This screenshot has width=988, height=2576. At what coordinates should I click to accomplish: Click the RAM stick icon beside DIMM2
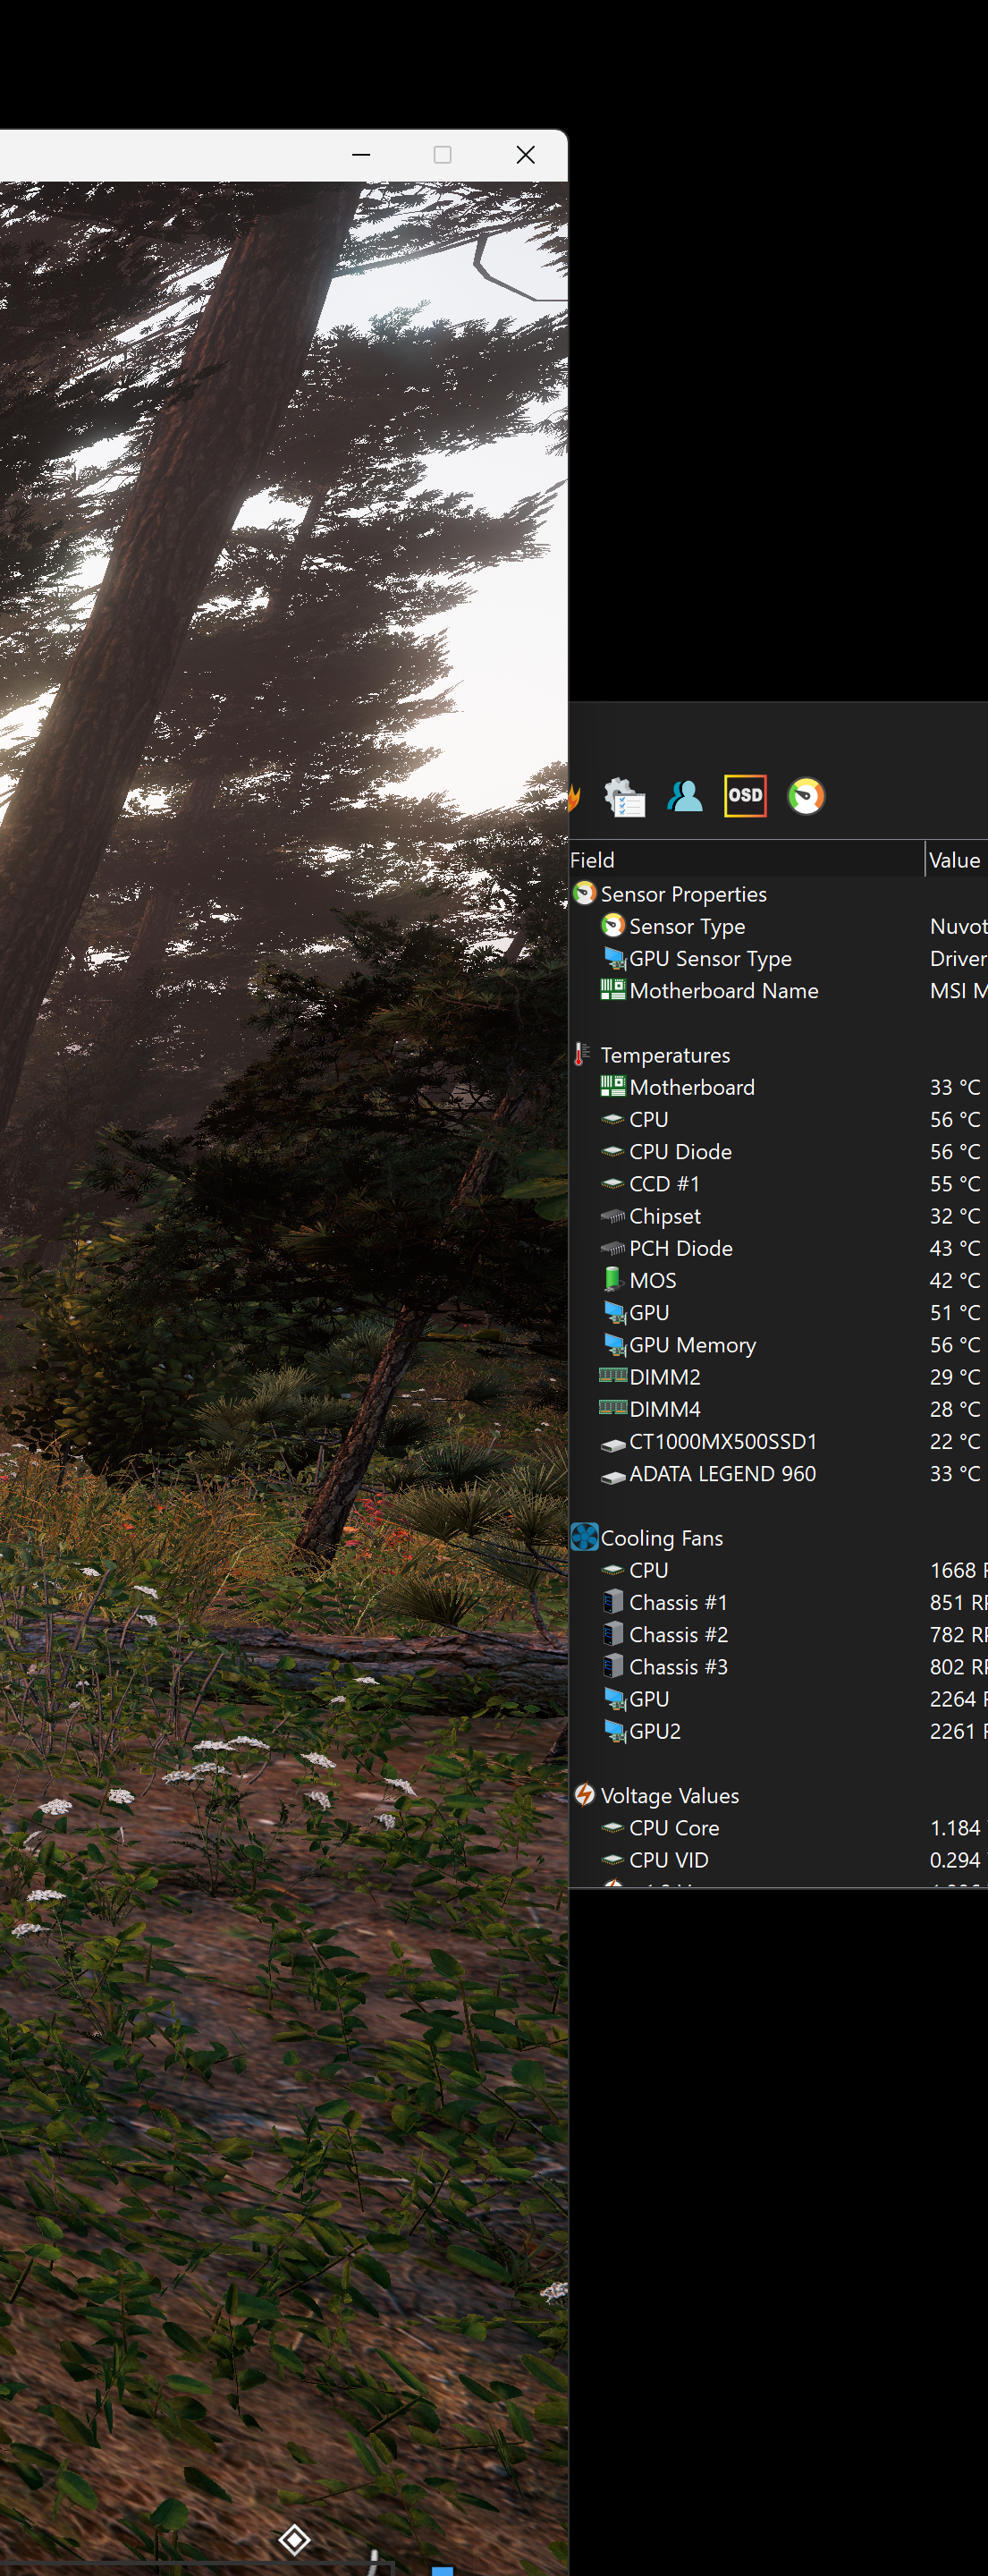[x=613, y=1375]
